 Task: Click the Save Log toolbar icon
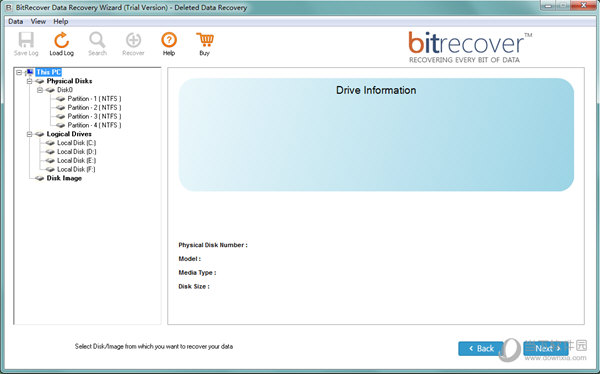click(26, 40)
